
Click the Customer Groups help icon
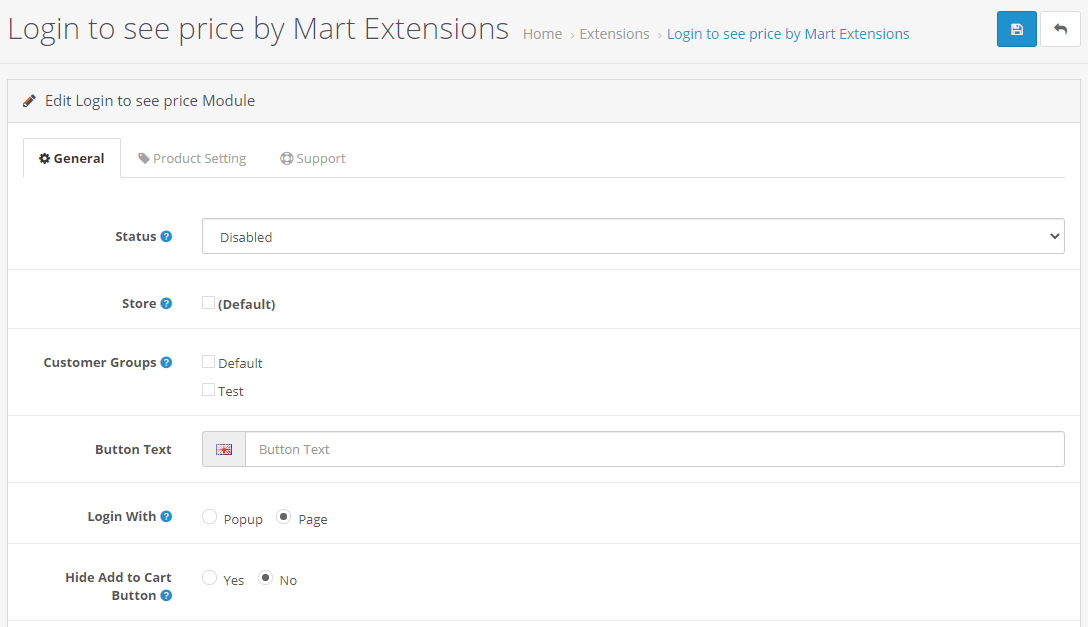tap(166, 362)
